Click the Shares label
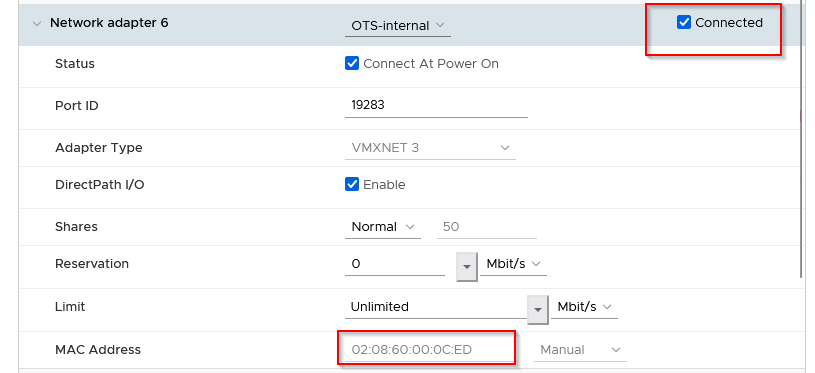The width and height of the screenshot is (815, 373). coord(76,227)
